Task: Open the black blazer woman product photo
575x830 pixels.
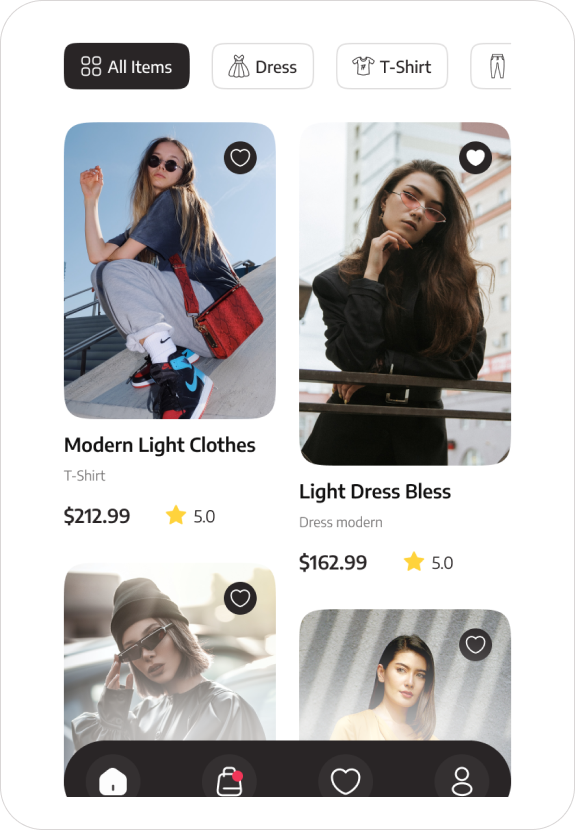Action: (405, 294)
